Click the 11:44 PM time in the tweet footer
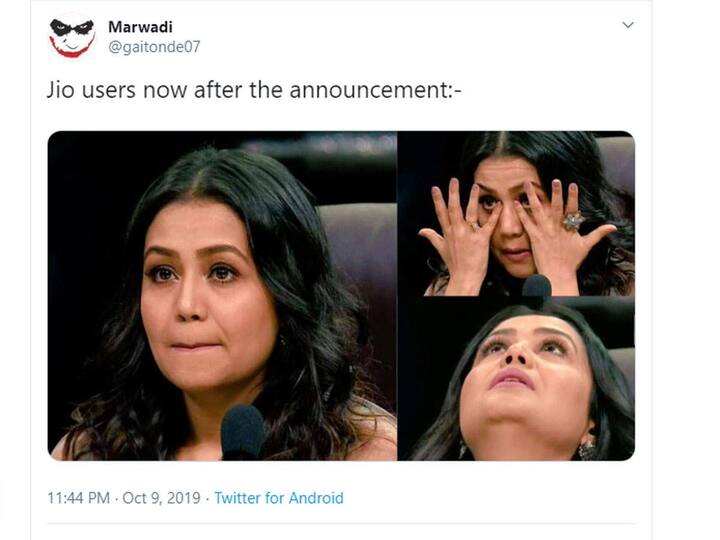 pos(76,497)
